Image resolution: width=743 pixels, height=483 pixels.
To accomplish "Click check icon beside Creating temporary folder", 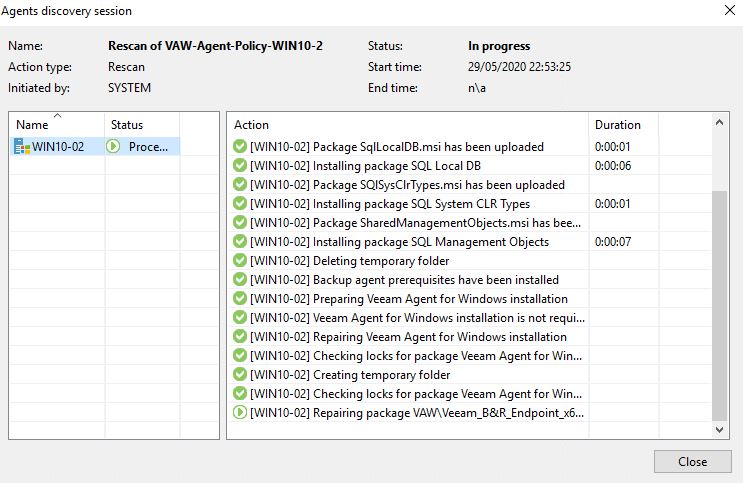I will (x=240, y=374).
